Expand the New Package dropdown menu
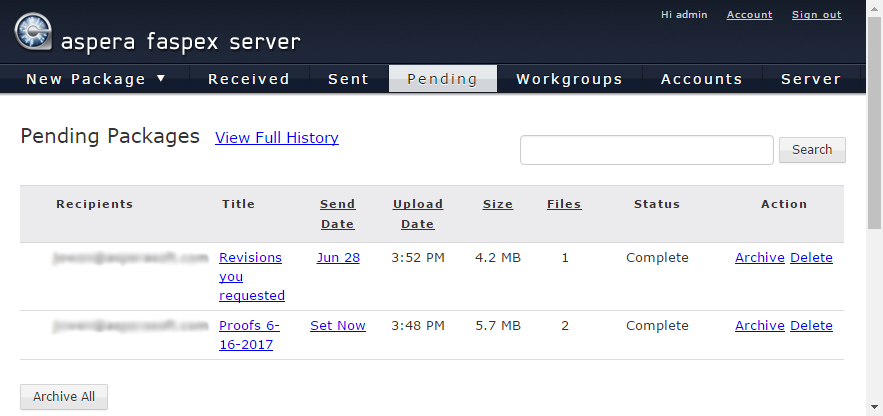 pos(96,79)
